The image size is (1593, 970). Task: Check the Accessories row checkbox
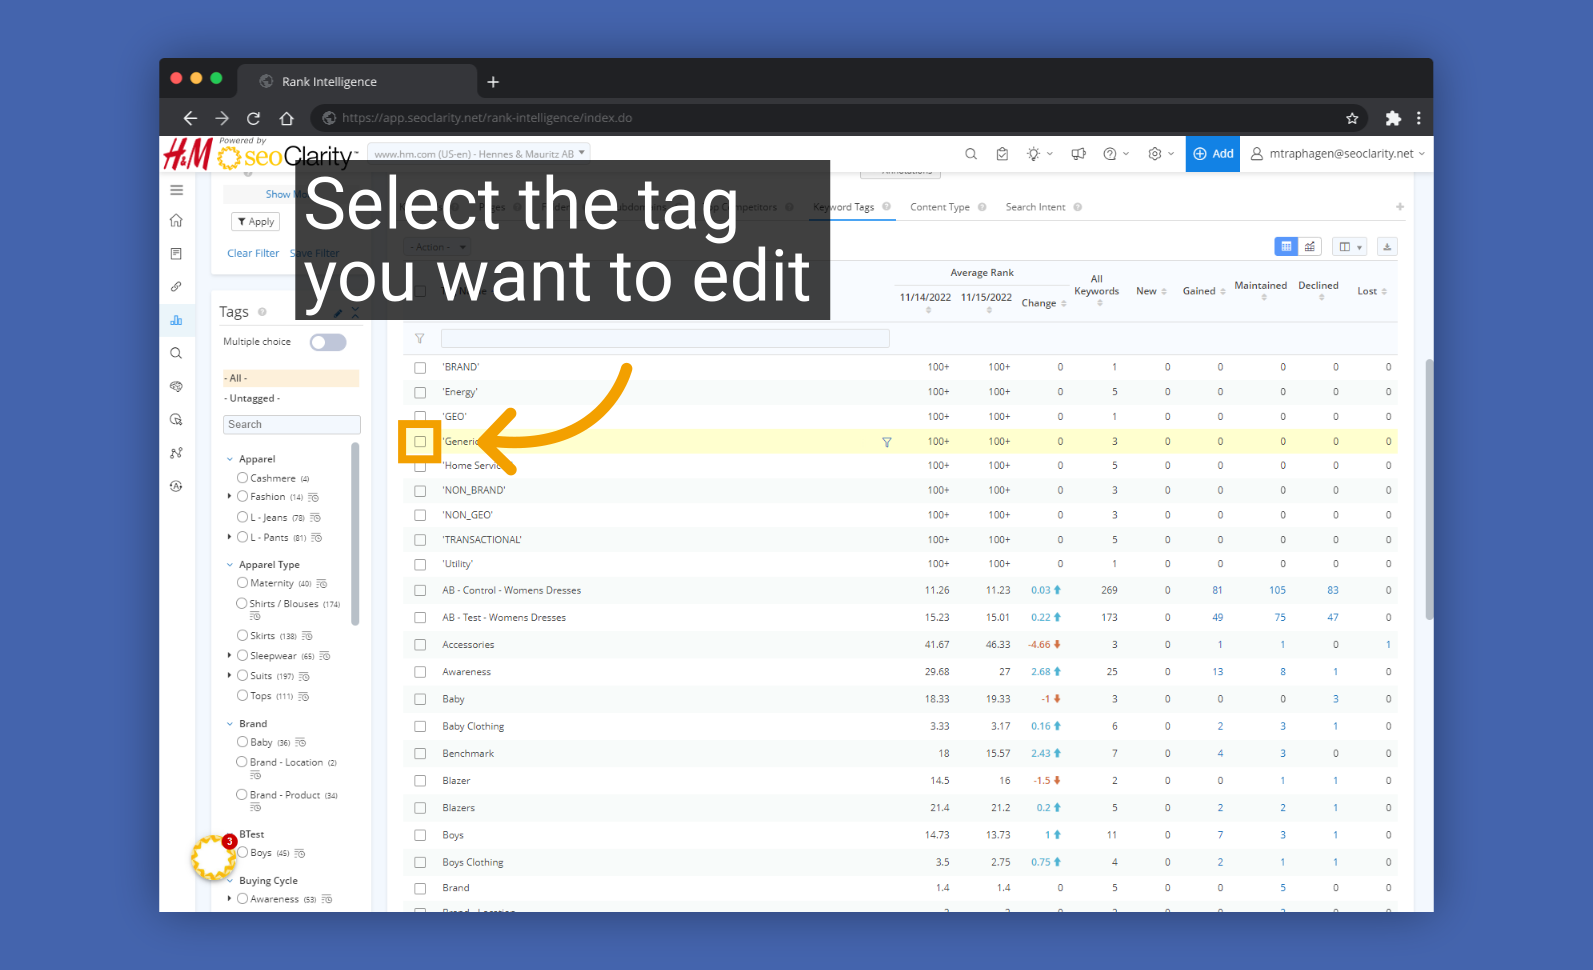click(x=420, y=645)
